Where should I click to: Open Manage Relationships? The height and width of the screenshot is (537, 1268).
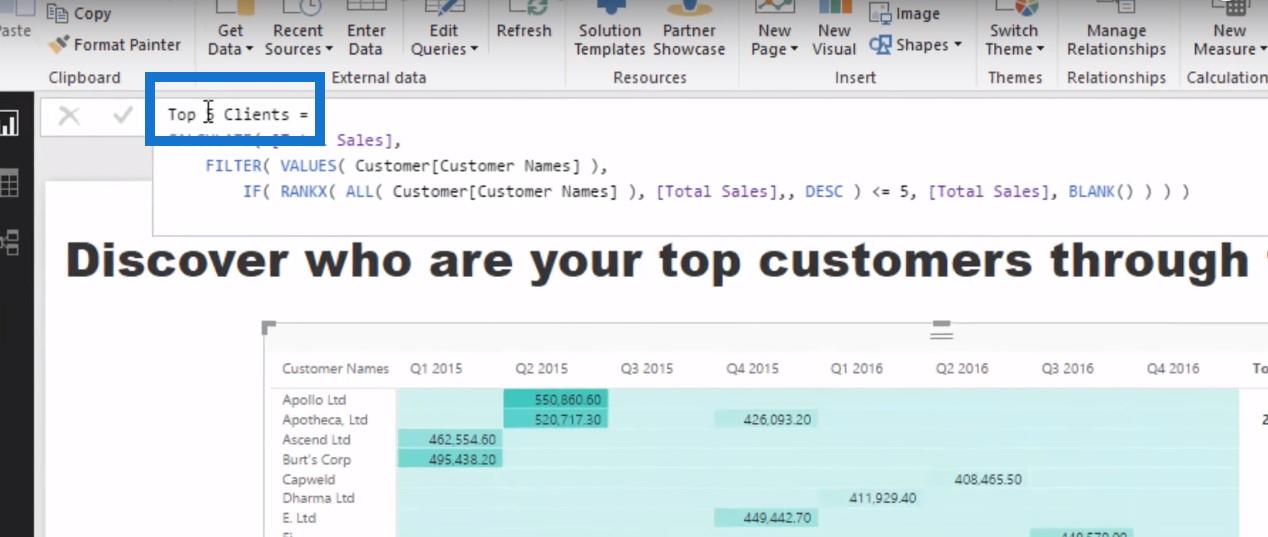point(1116,30)
